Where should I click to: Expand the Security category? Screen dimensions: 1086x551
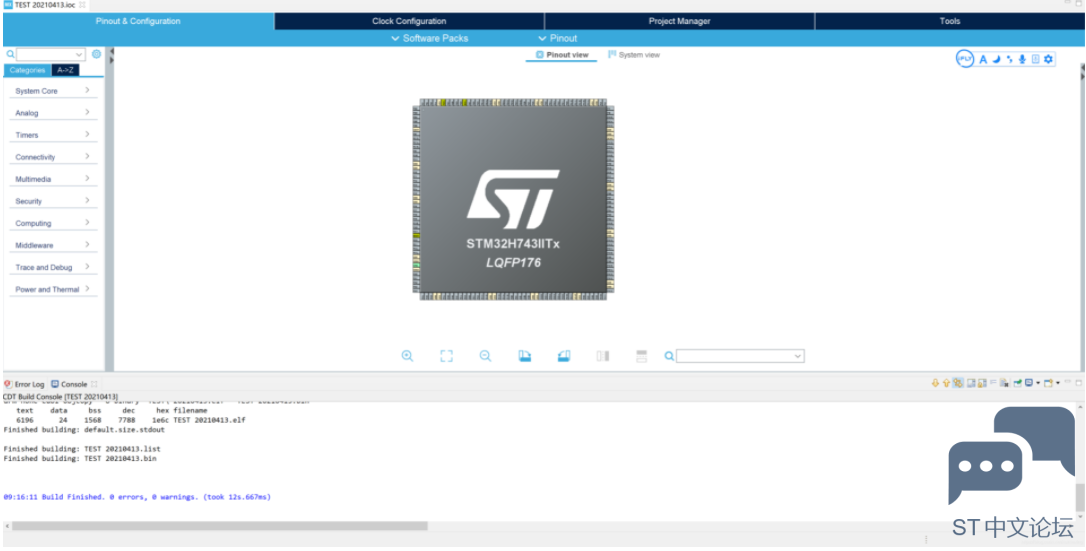tap(53, 201)
